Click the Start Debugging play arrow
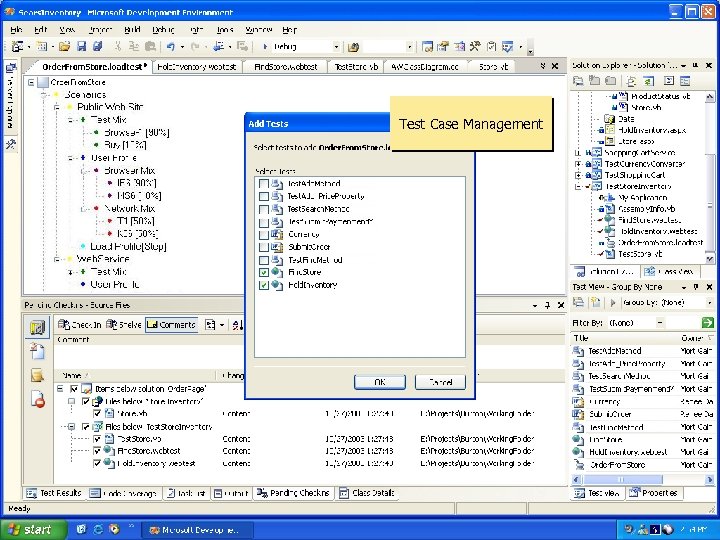The width and height of the screenshot is (720, 540). click(265, 46)
